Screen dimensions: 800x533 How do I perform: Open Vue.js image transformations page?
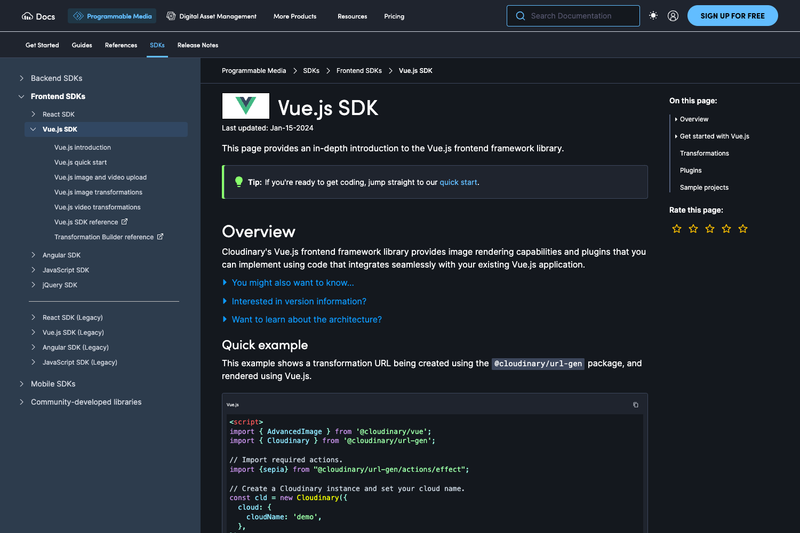pos(98,192)
